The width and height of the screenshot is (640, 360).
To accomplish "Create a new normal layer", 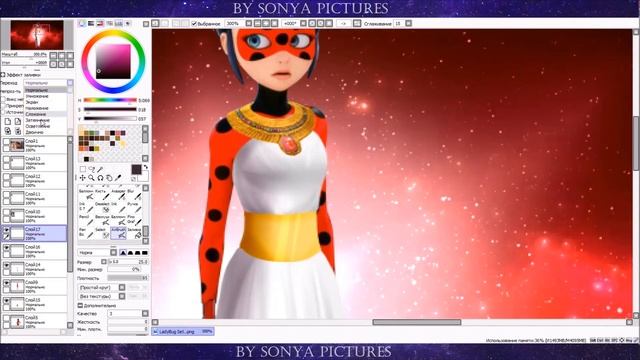I will pyautogui.click(x=8, y=122).
